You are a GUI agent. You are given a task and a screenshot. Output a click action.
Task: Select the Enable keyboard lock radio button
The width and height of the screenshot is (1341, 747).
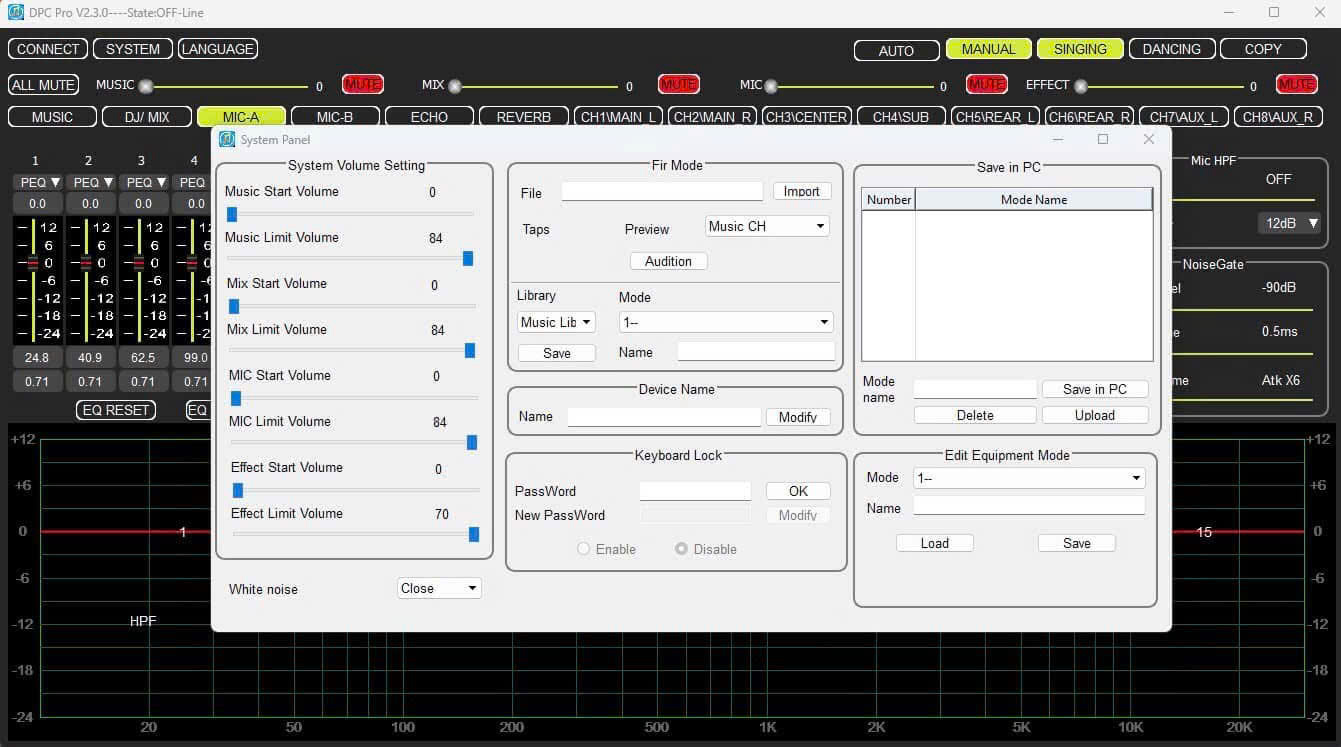pos(583,549)
